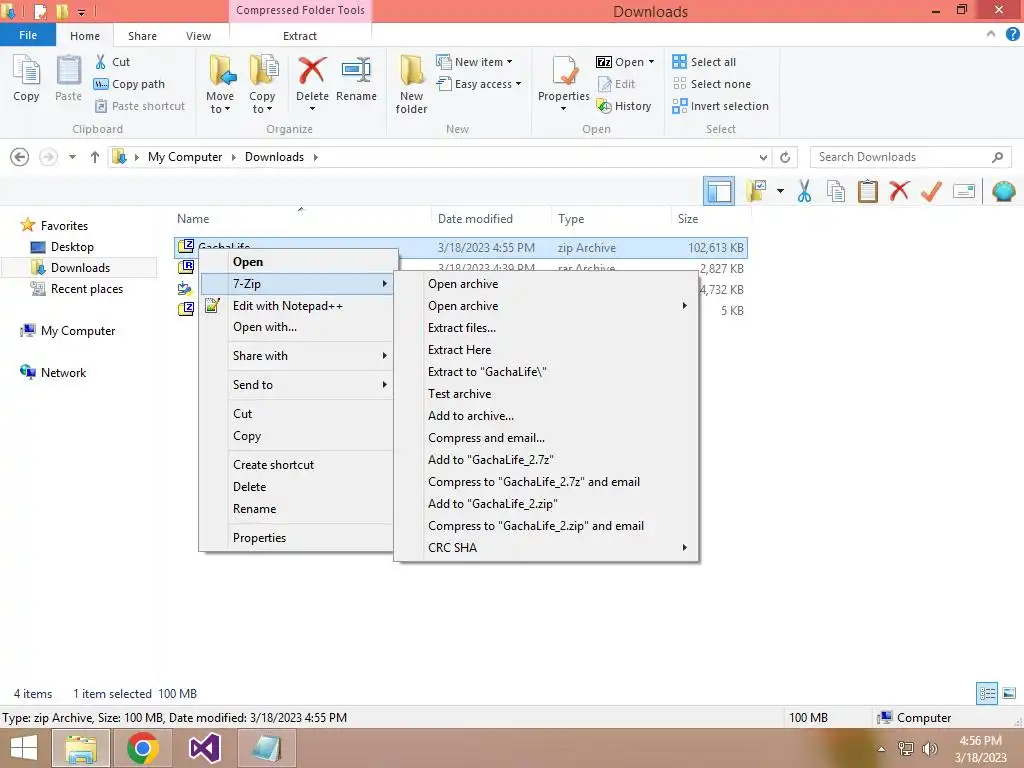
Task: Sort by Type column header
Action: pos(571,219)
